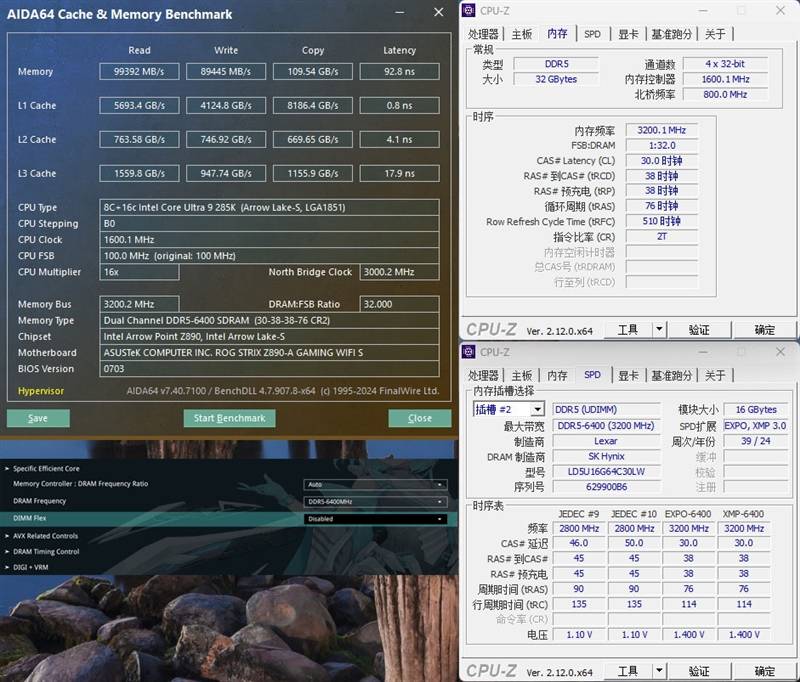Expand the DIGI + VRM section

[x=33, y=567]
